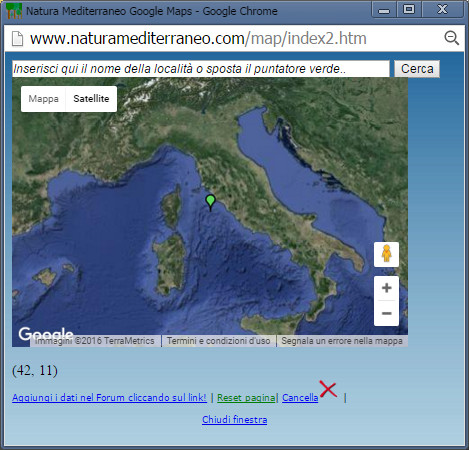This screenshot has height=450, width=469.
Task: Minimize the Chrome window
Action: click(x=384, y=10)
